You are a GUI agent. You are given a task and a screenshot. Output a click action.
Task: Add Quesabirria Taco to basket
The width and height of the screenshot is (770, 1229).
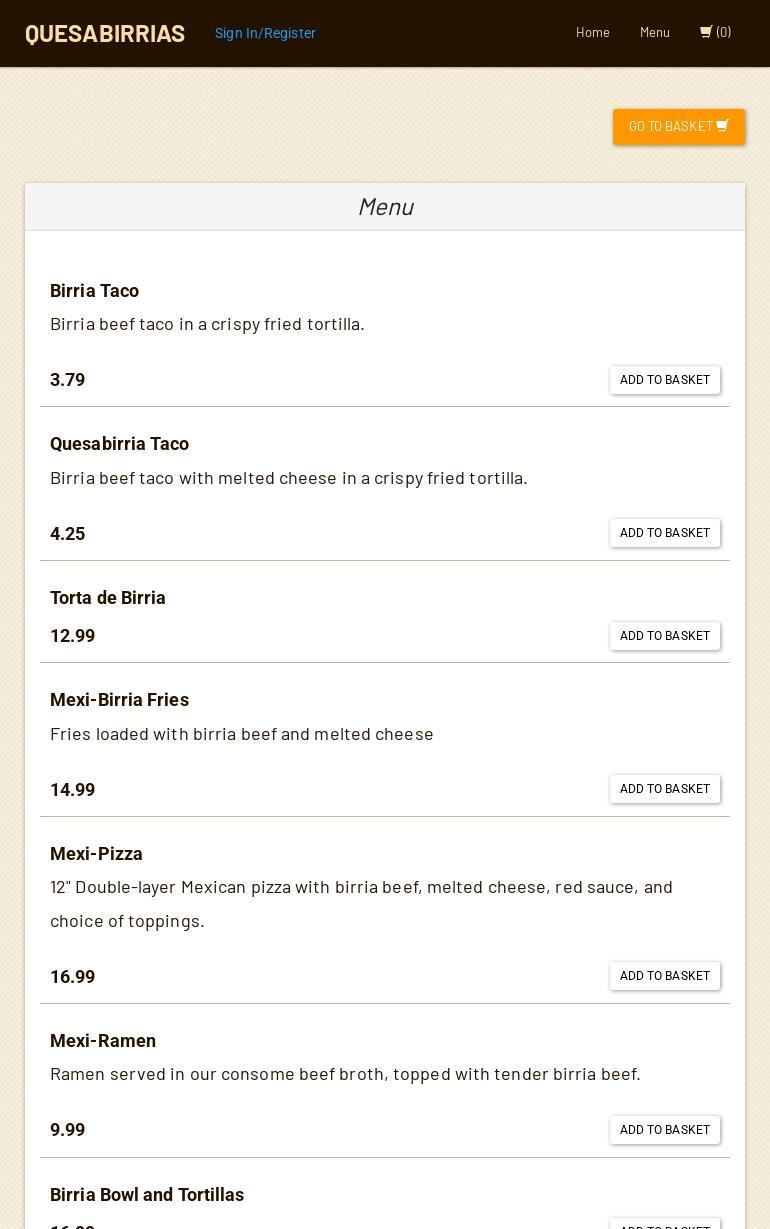click(x=665, y=533)
